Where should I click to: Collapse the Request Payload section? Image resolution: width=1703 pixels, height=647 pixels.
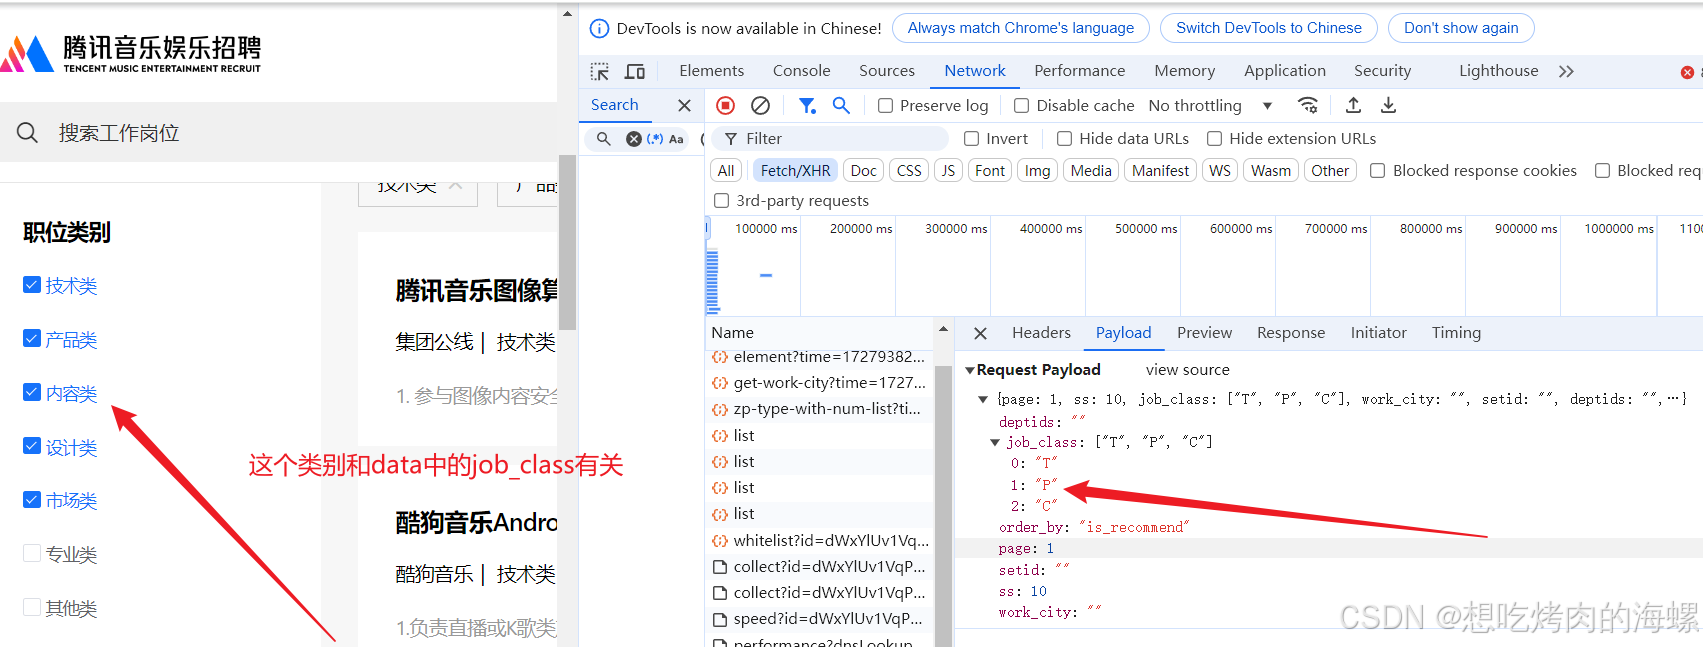[969, 370]
